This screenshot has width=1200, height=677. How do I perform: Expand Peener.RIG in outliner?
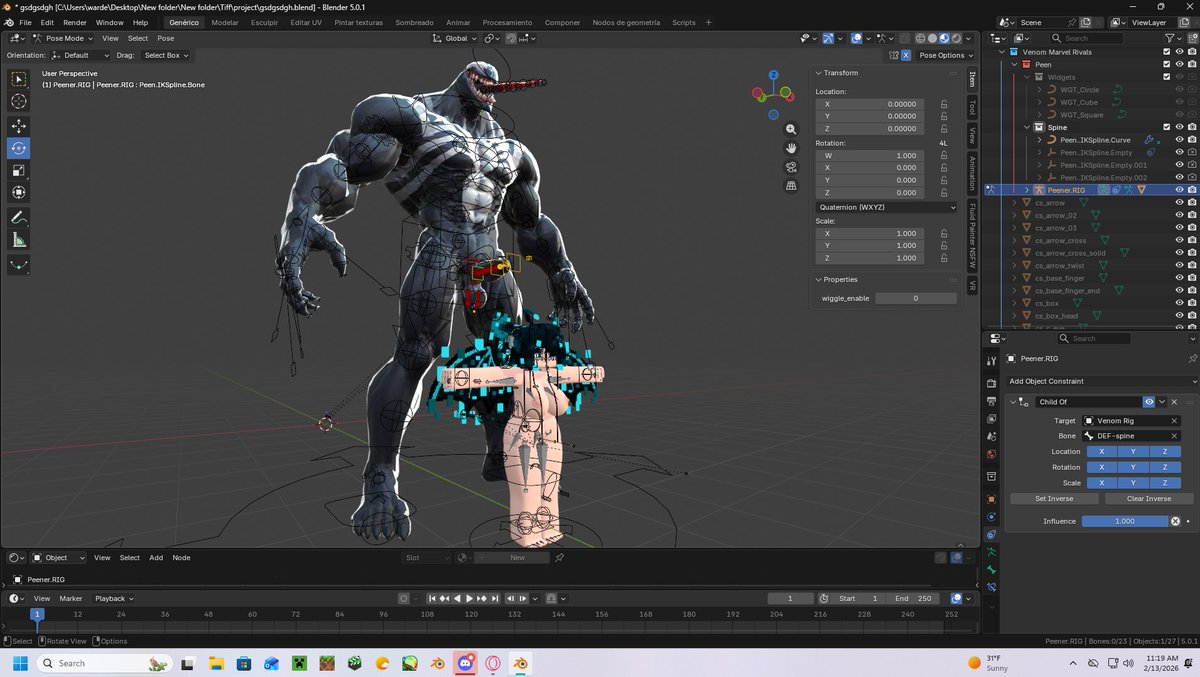tap(1026, 190)
